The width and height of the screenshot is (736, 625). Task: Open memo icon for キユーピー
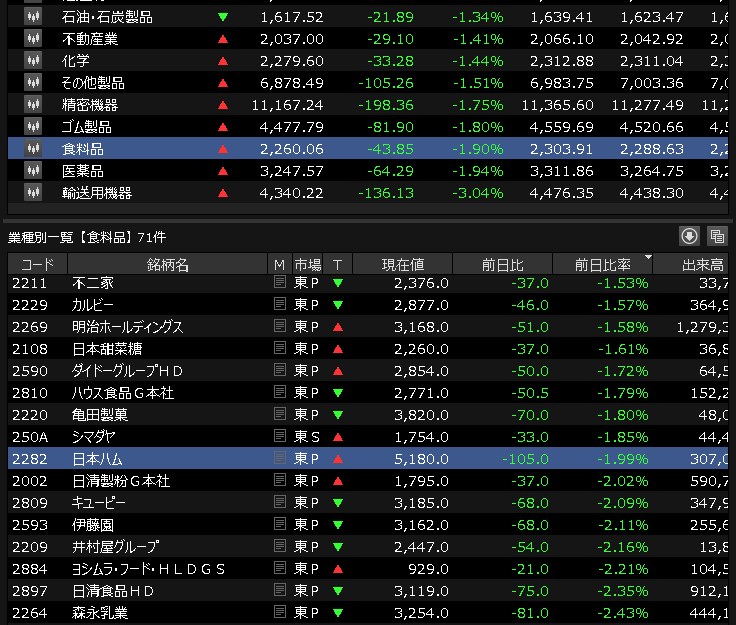[280, 502]
